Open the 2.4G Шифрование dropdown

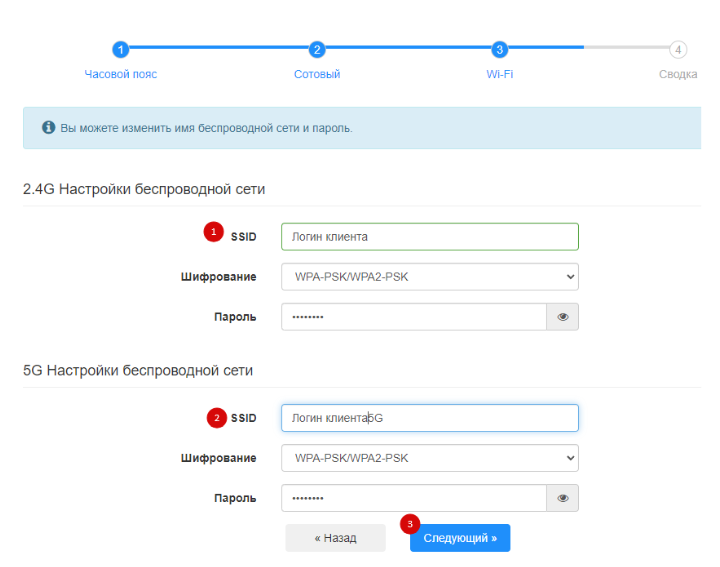429,277
